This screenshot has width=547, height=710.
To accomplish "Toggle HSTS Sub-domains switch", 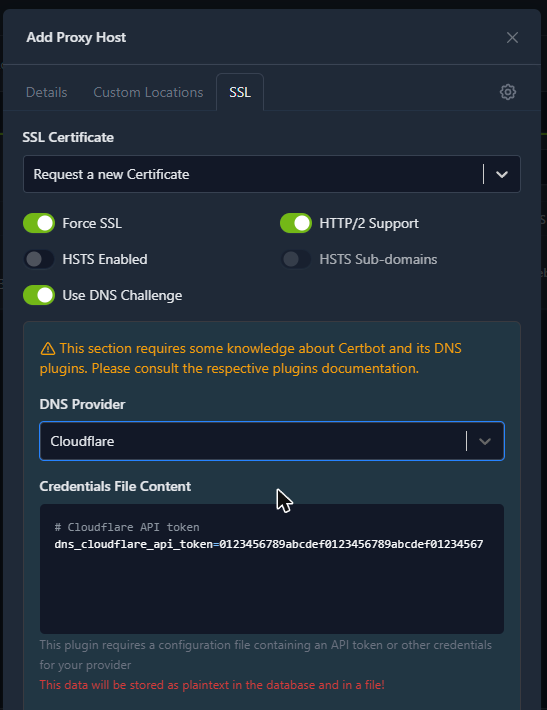I will click(x=296, y=259).
